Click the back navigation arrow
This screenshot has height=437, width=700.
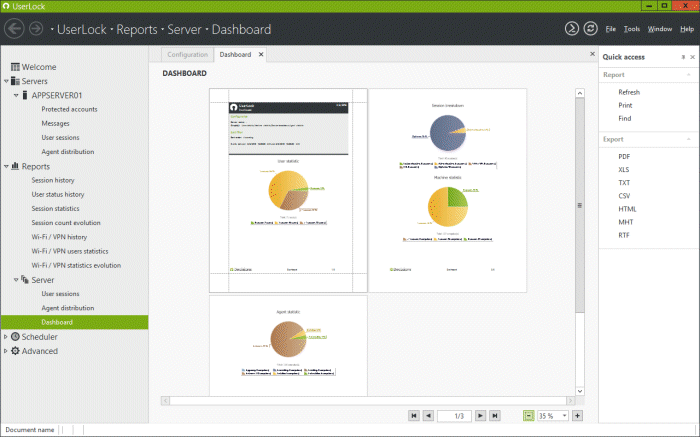tap(14, 29)
